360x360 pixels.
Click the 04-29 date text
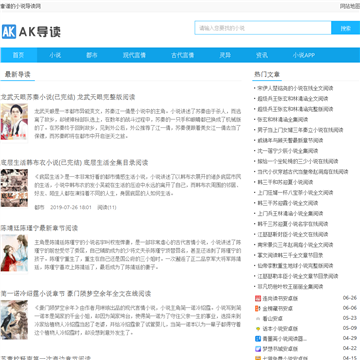tap(350, 338)
